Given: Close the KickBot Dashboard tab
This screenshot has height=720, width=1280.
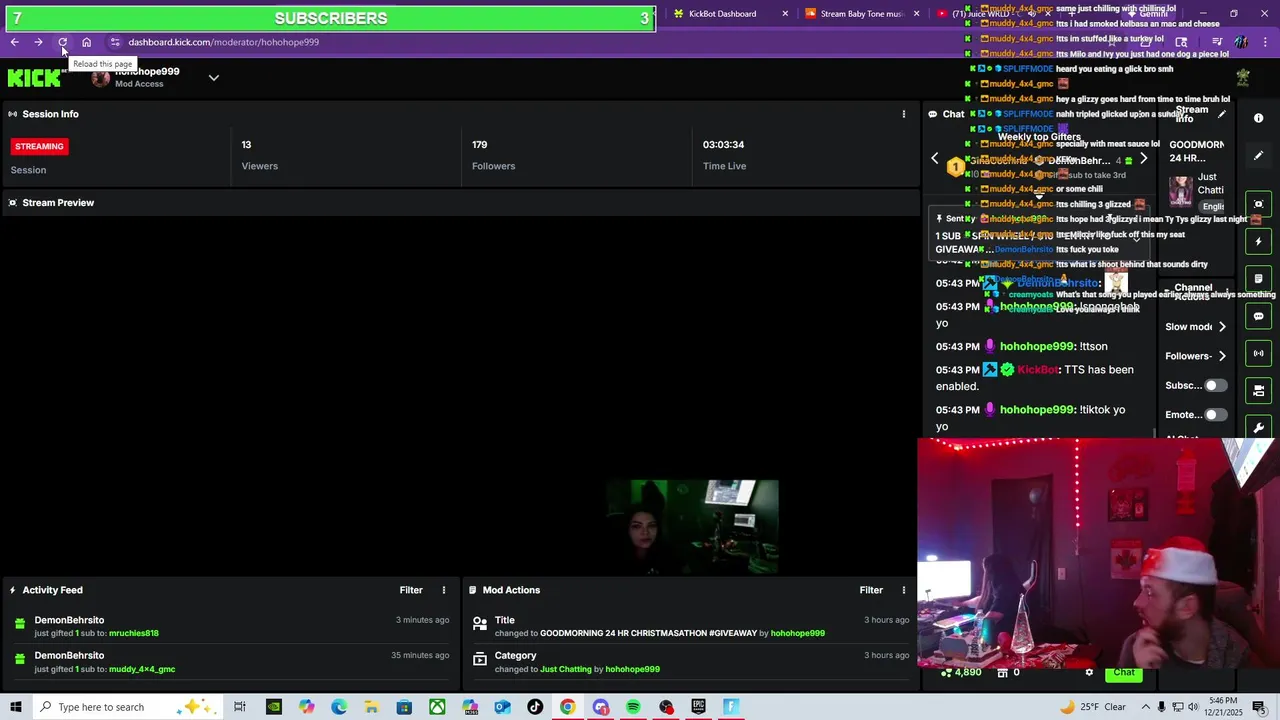Looking at the screenshot, I should pyautogui.click(x=785, y=14).
